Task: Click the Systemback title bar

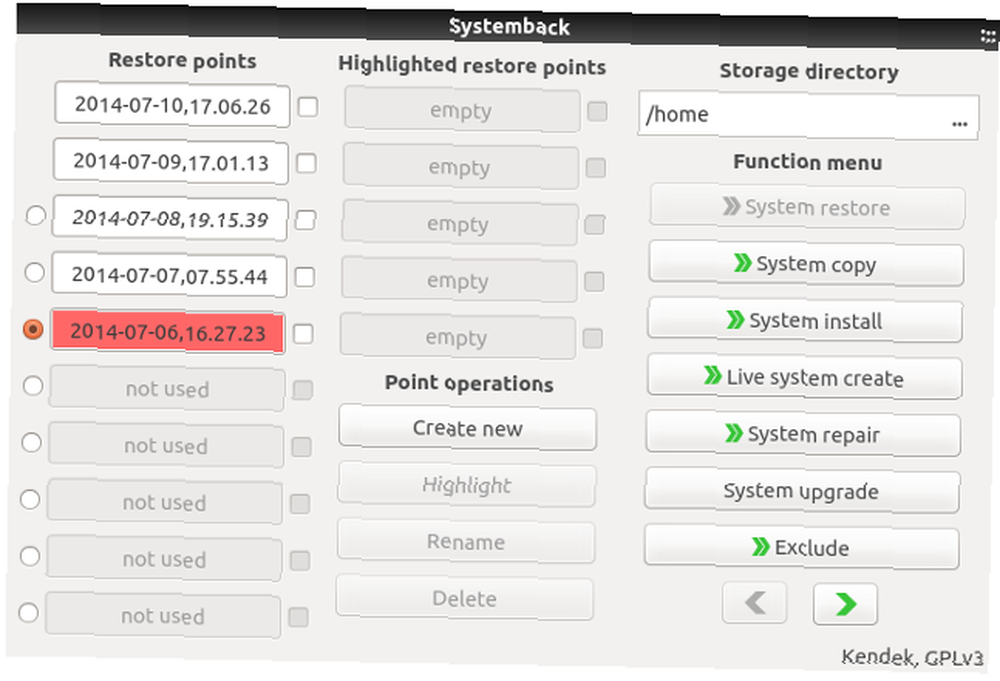Action: click(x=508, y=27)
